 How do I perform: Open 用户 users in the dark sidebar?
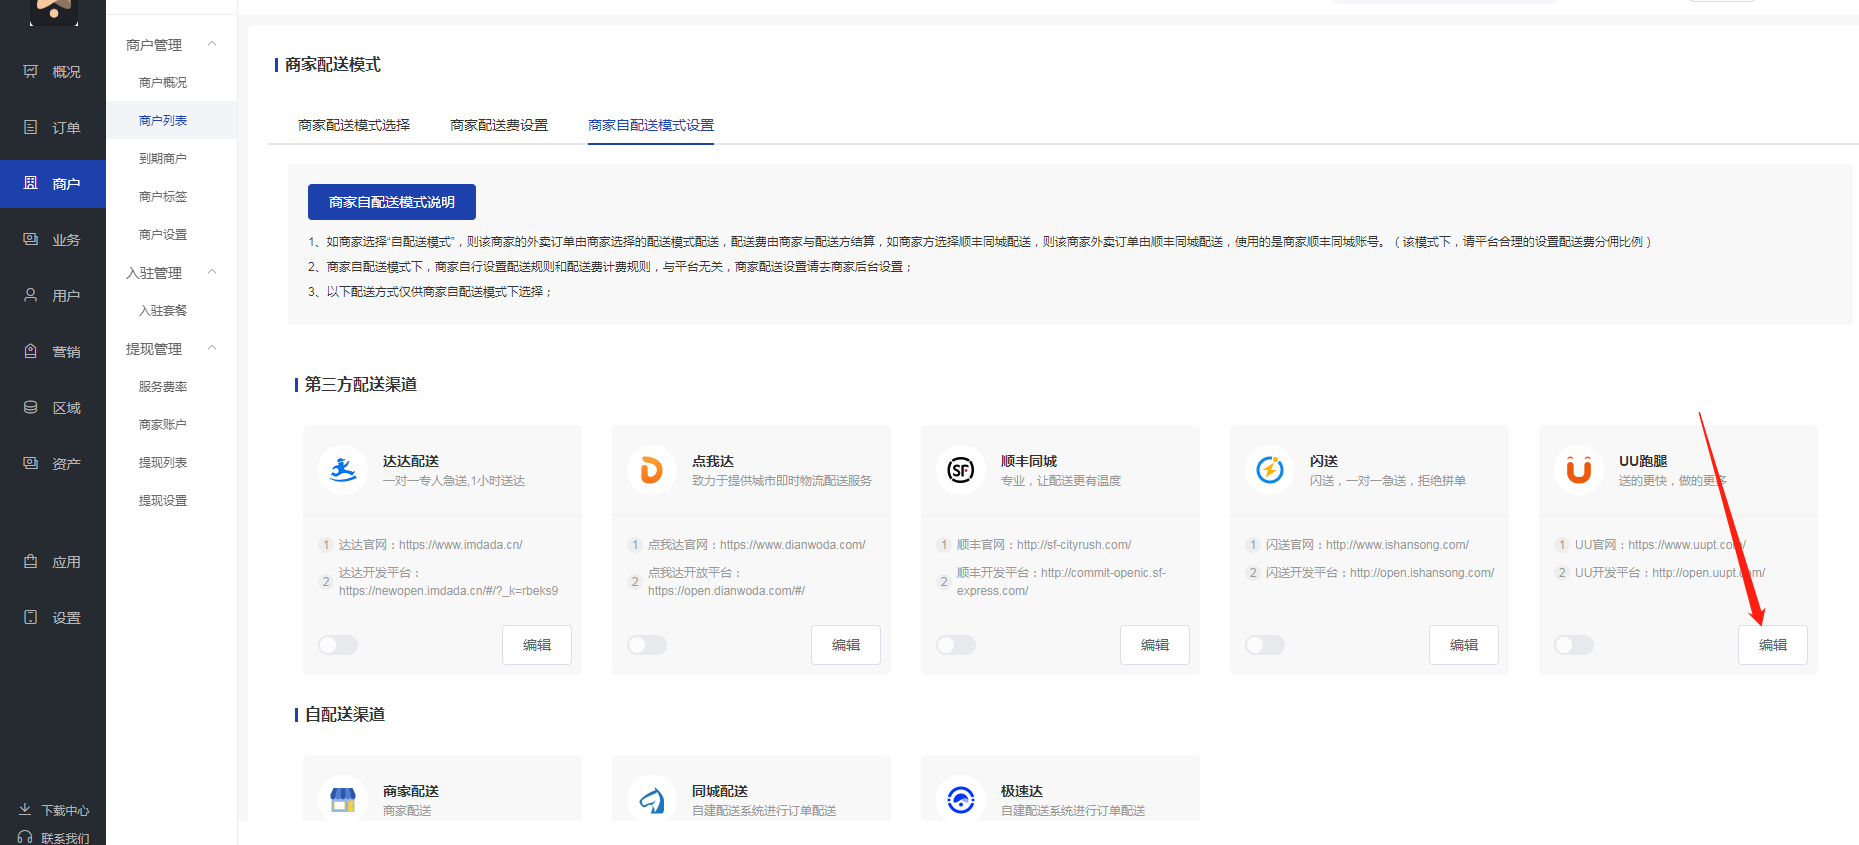tap(52, 296)
